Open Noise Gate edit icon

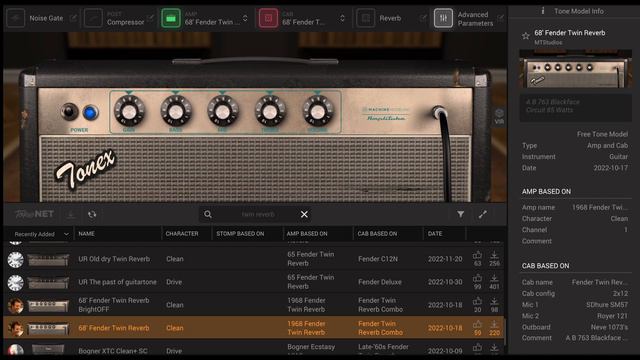pos(73,18)
